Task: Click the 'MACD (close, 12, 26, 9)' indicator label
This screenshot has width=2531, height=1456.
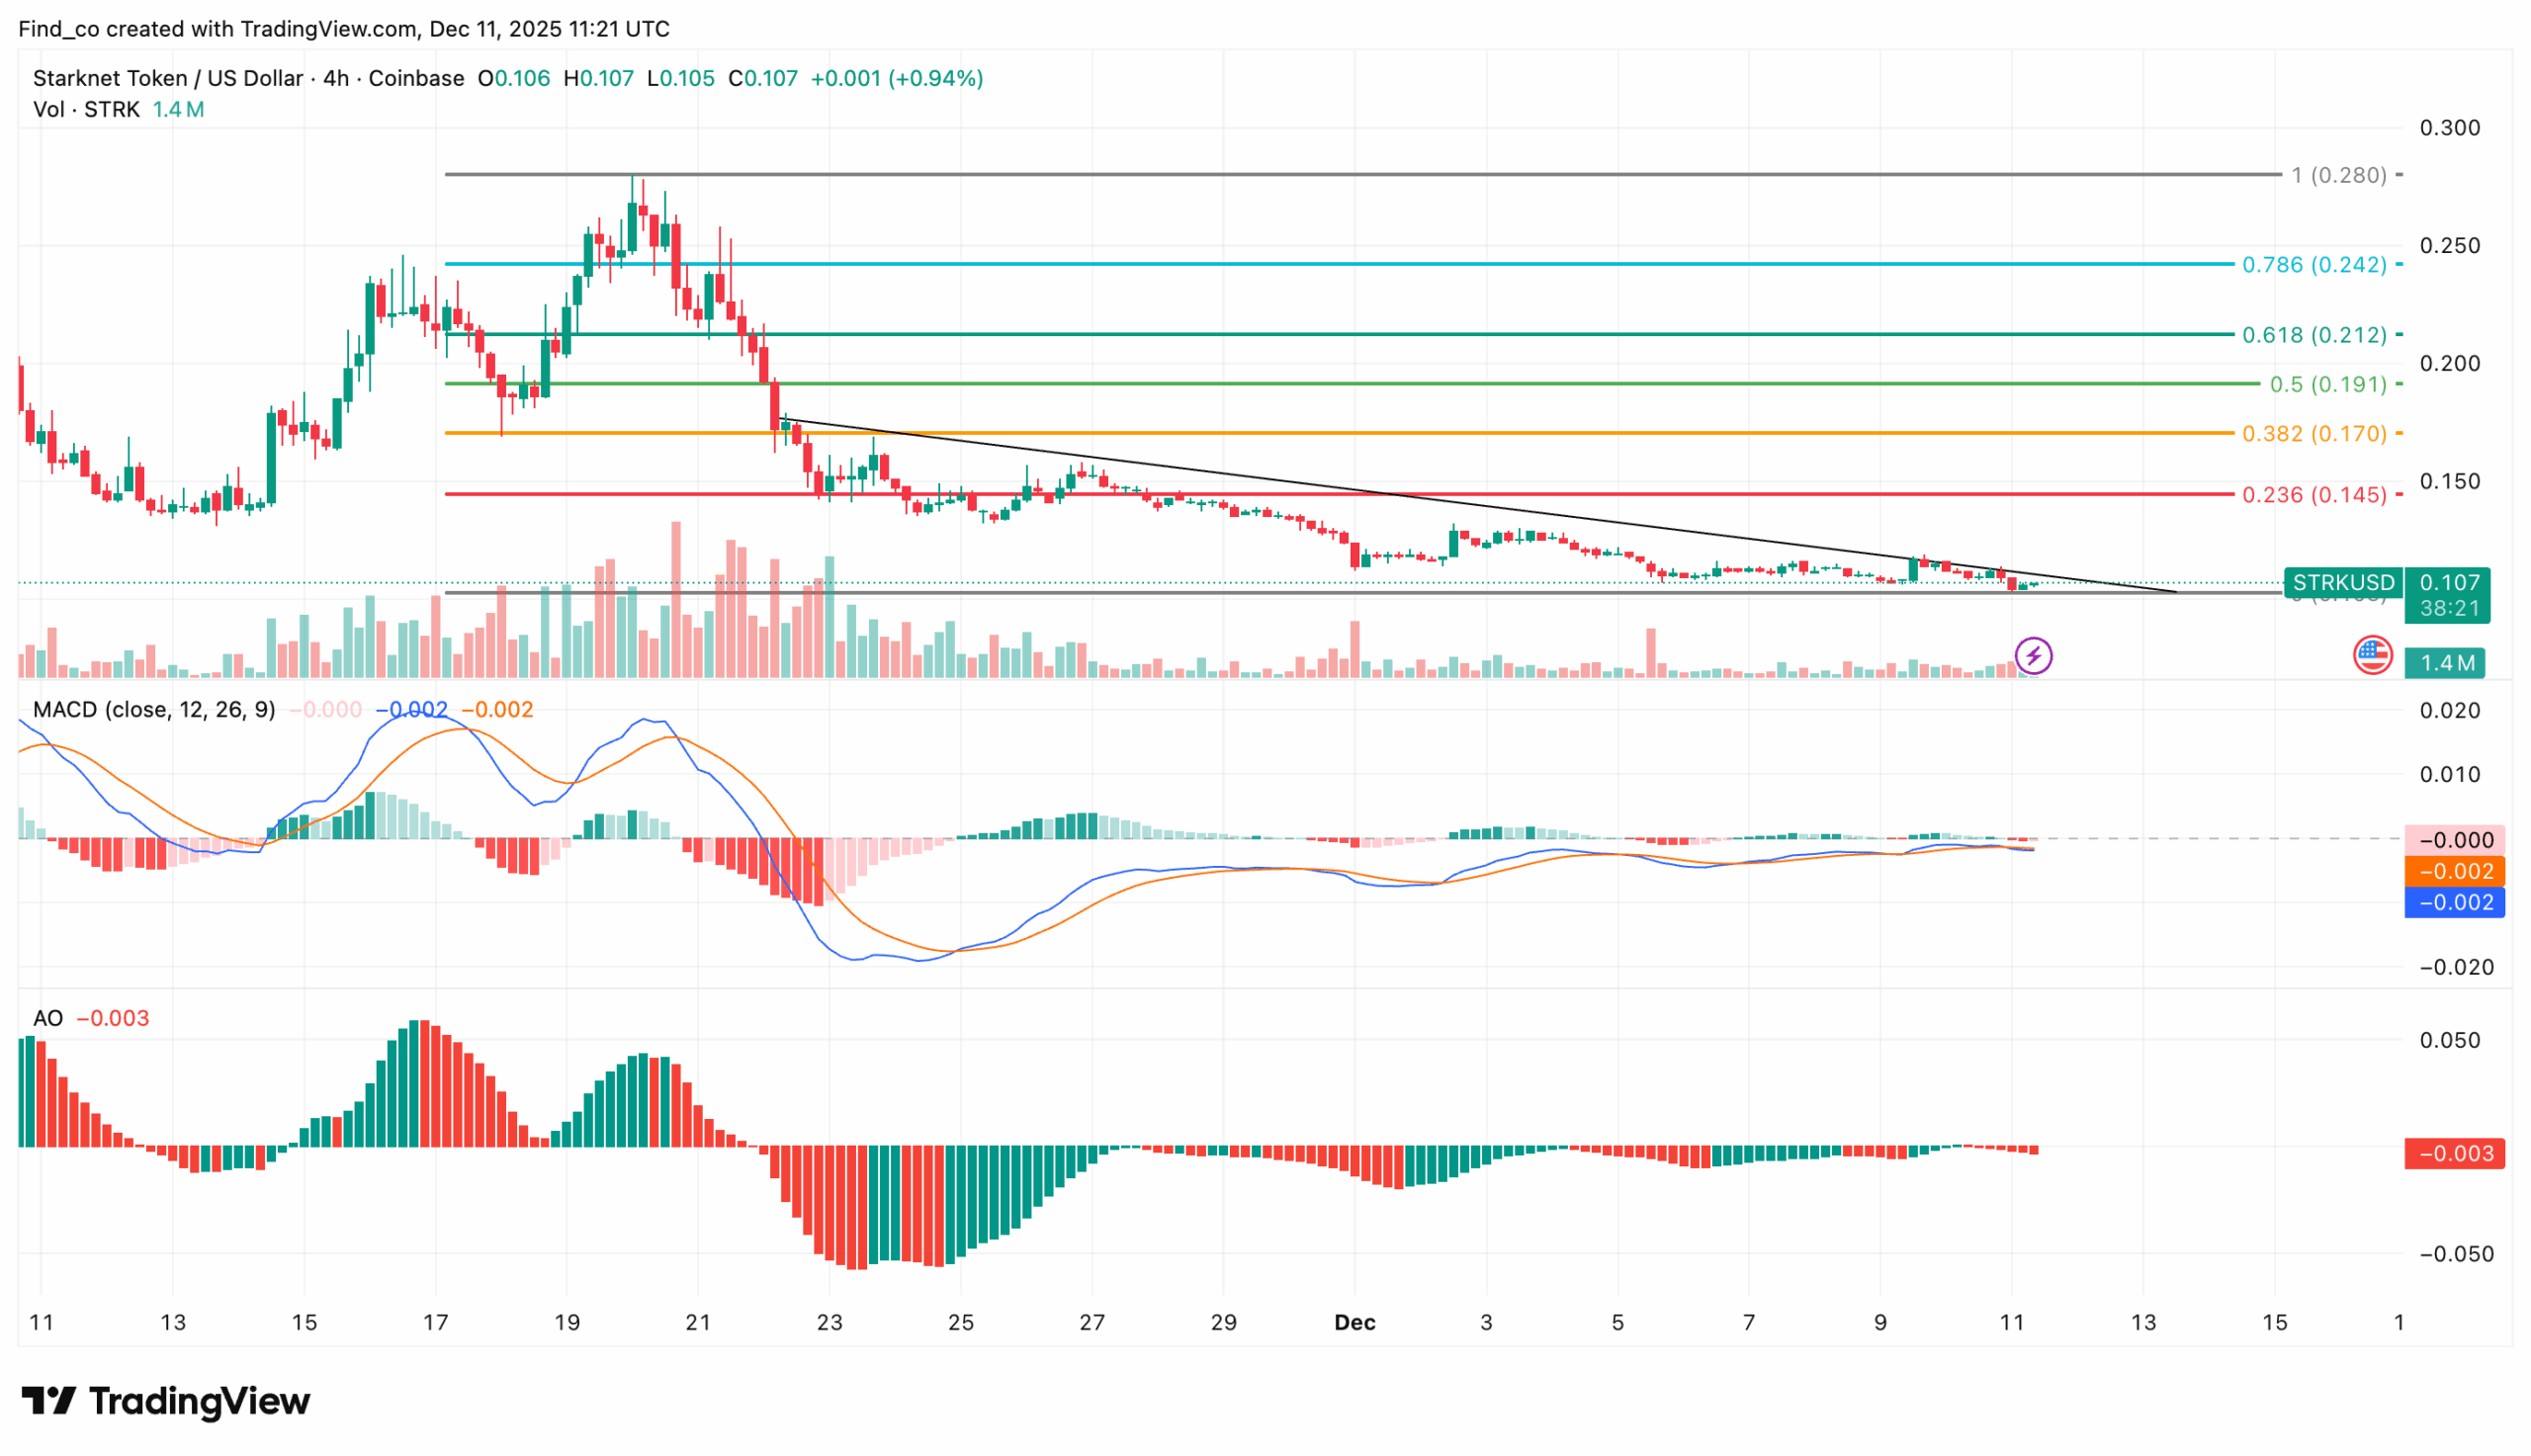Action: pos(154,709)
